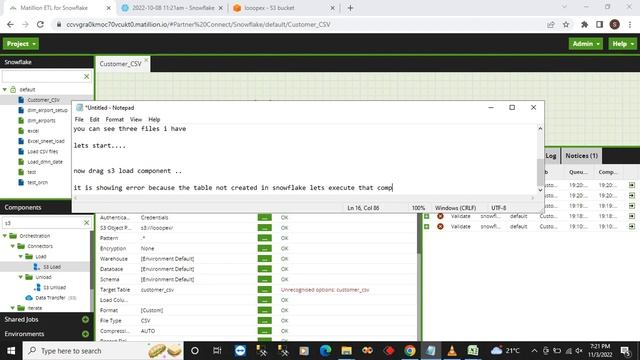Image resolution: width=640 pixels, height=360 pixels.
Task: Open the Chrome profile avatar
Action: coord(615,24)
